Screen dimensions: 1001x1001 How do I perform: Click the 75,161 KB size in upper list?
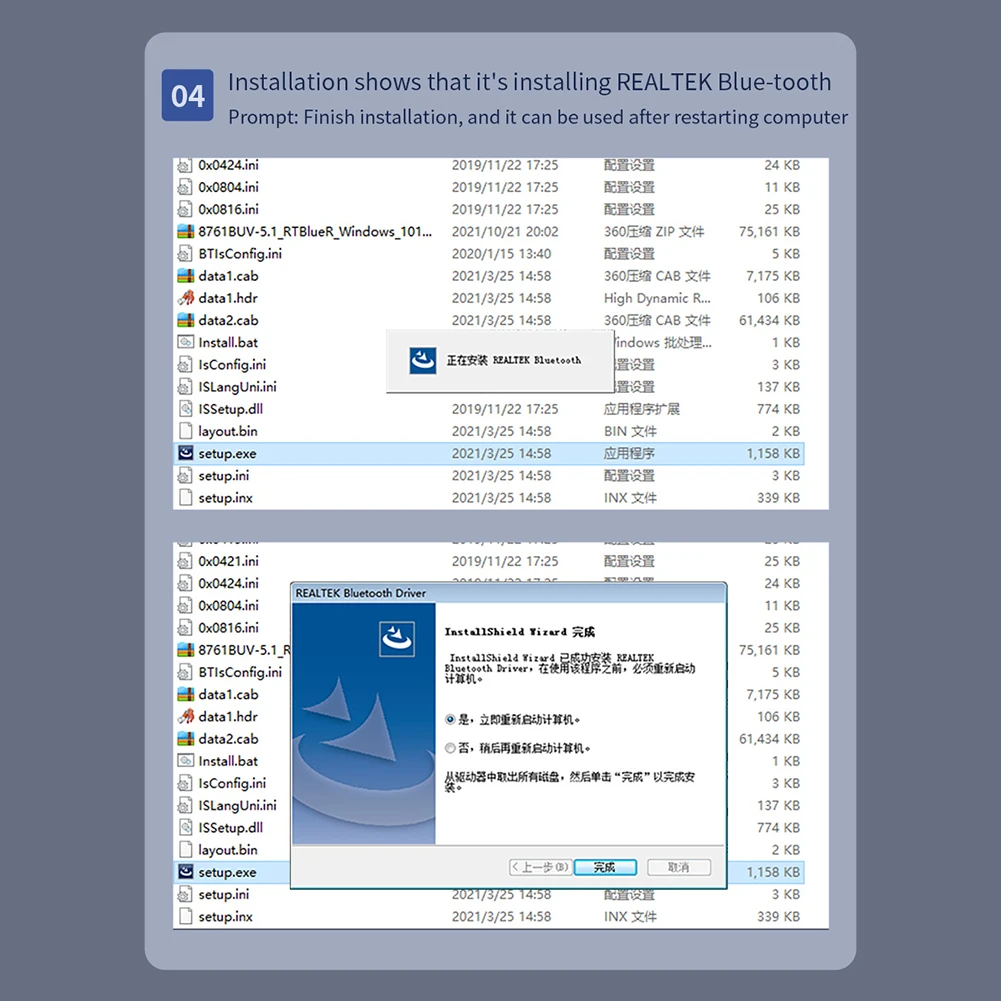point(769,232)
